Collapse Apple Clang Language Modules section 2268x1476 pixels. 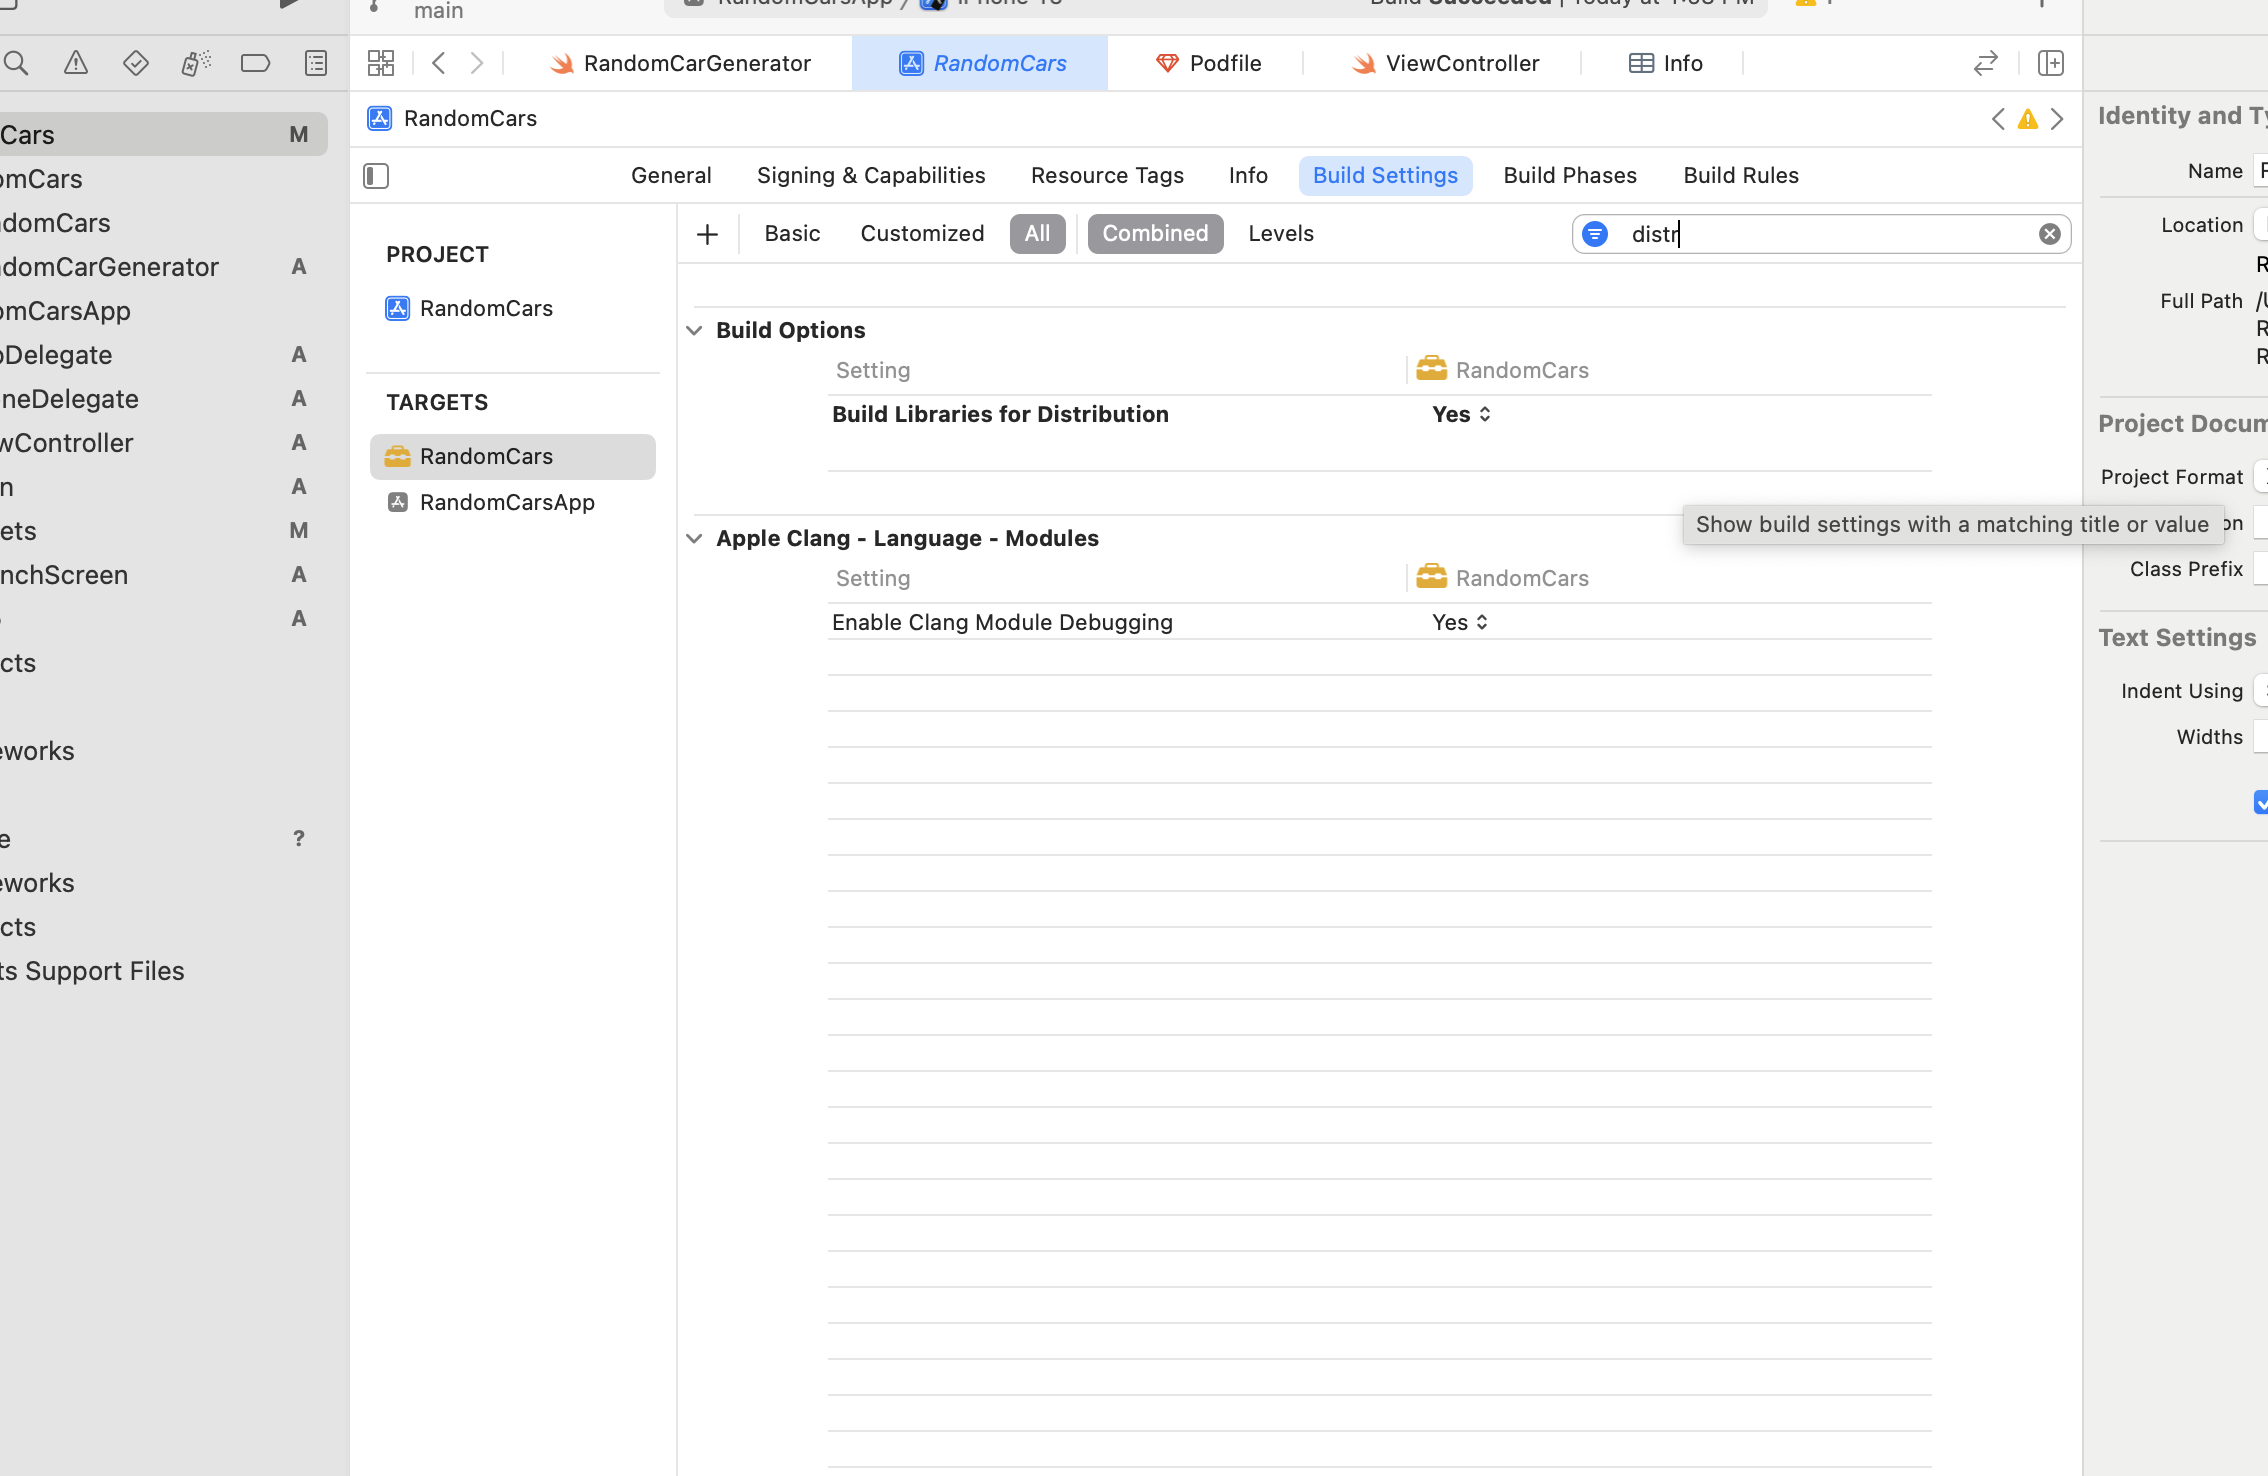point(694,538)
